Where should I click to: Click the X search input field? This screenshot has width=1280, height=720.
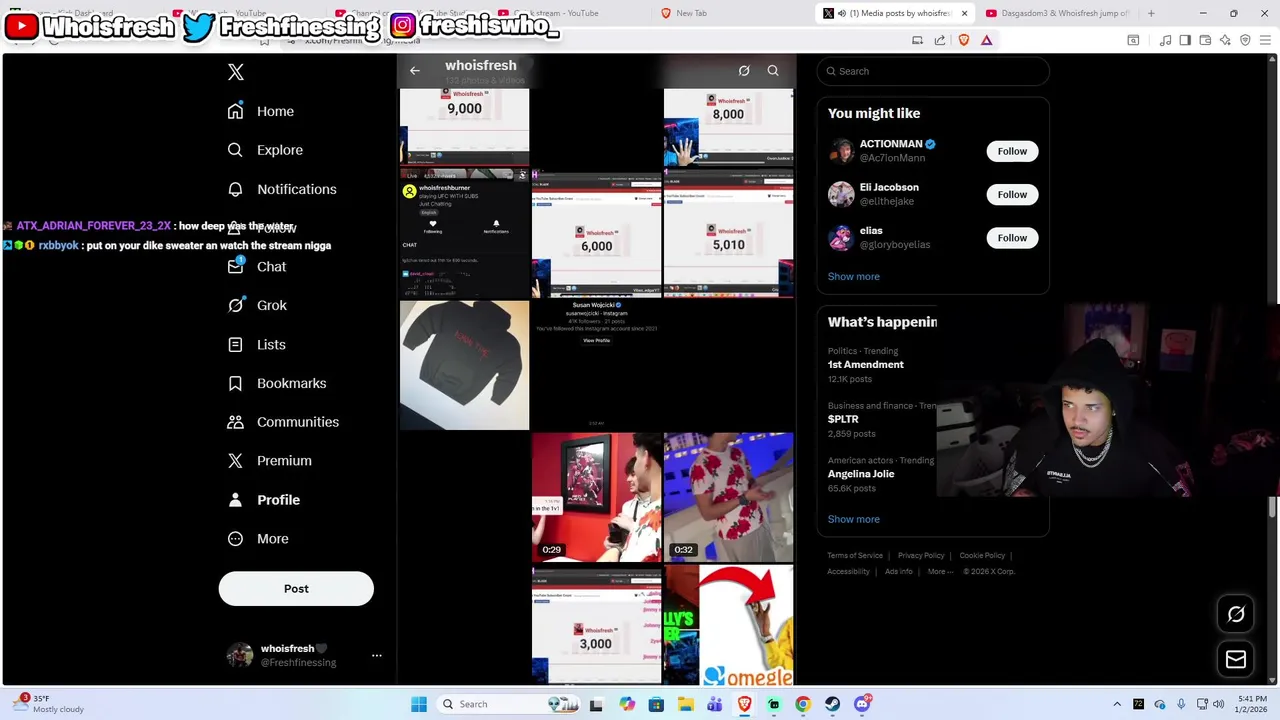click(x=933, y=71)
